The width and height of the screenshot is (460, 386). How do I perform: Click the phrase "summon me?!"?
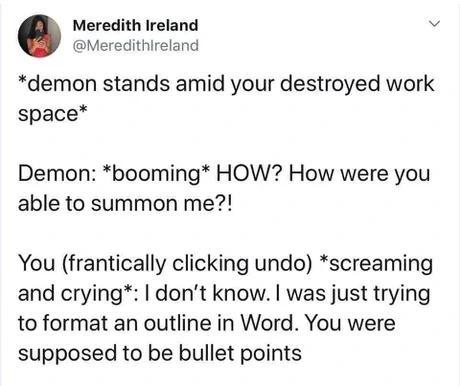point(161,204)
